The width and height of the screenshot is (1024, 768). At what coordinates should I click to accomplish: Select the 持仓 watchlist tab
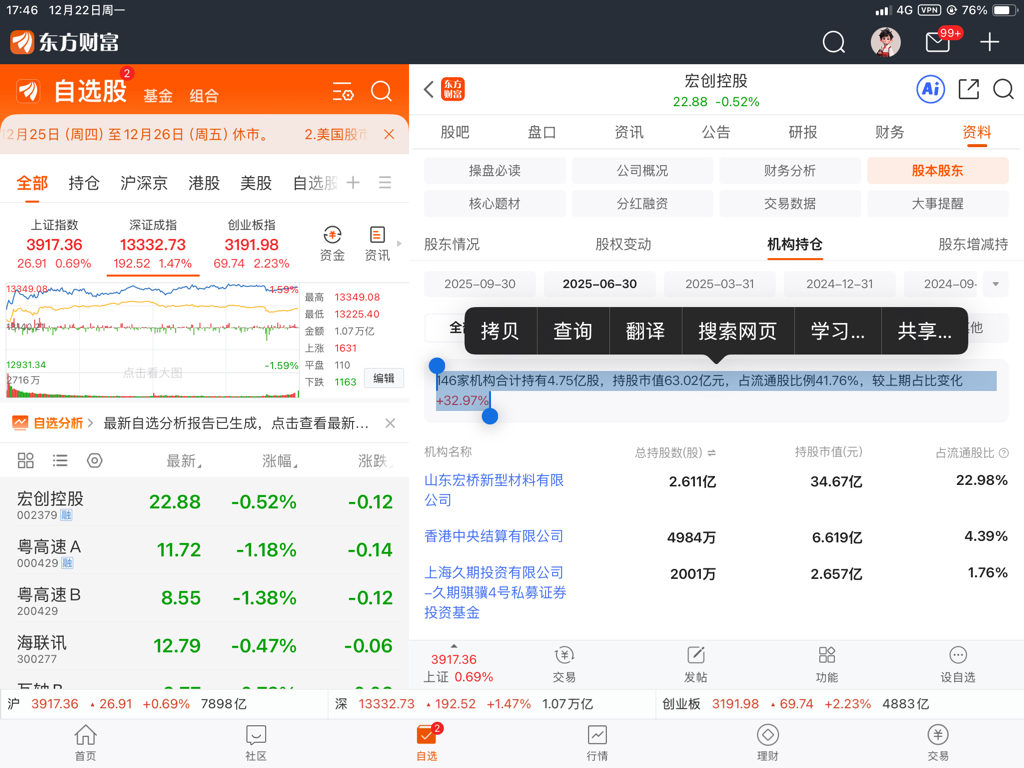[84, 183]
